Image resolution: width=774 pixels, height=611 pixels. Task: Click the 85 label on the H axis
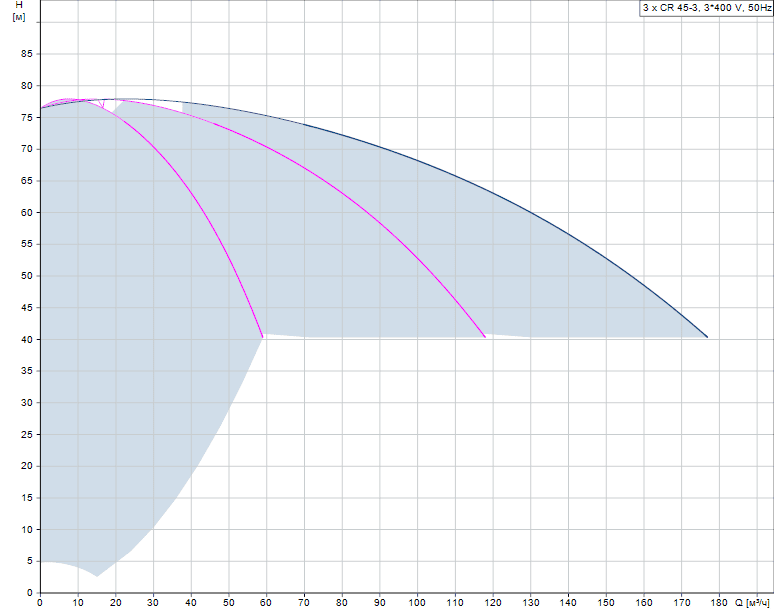[x=27, y=54]
